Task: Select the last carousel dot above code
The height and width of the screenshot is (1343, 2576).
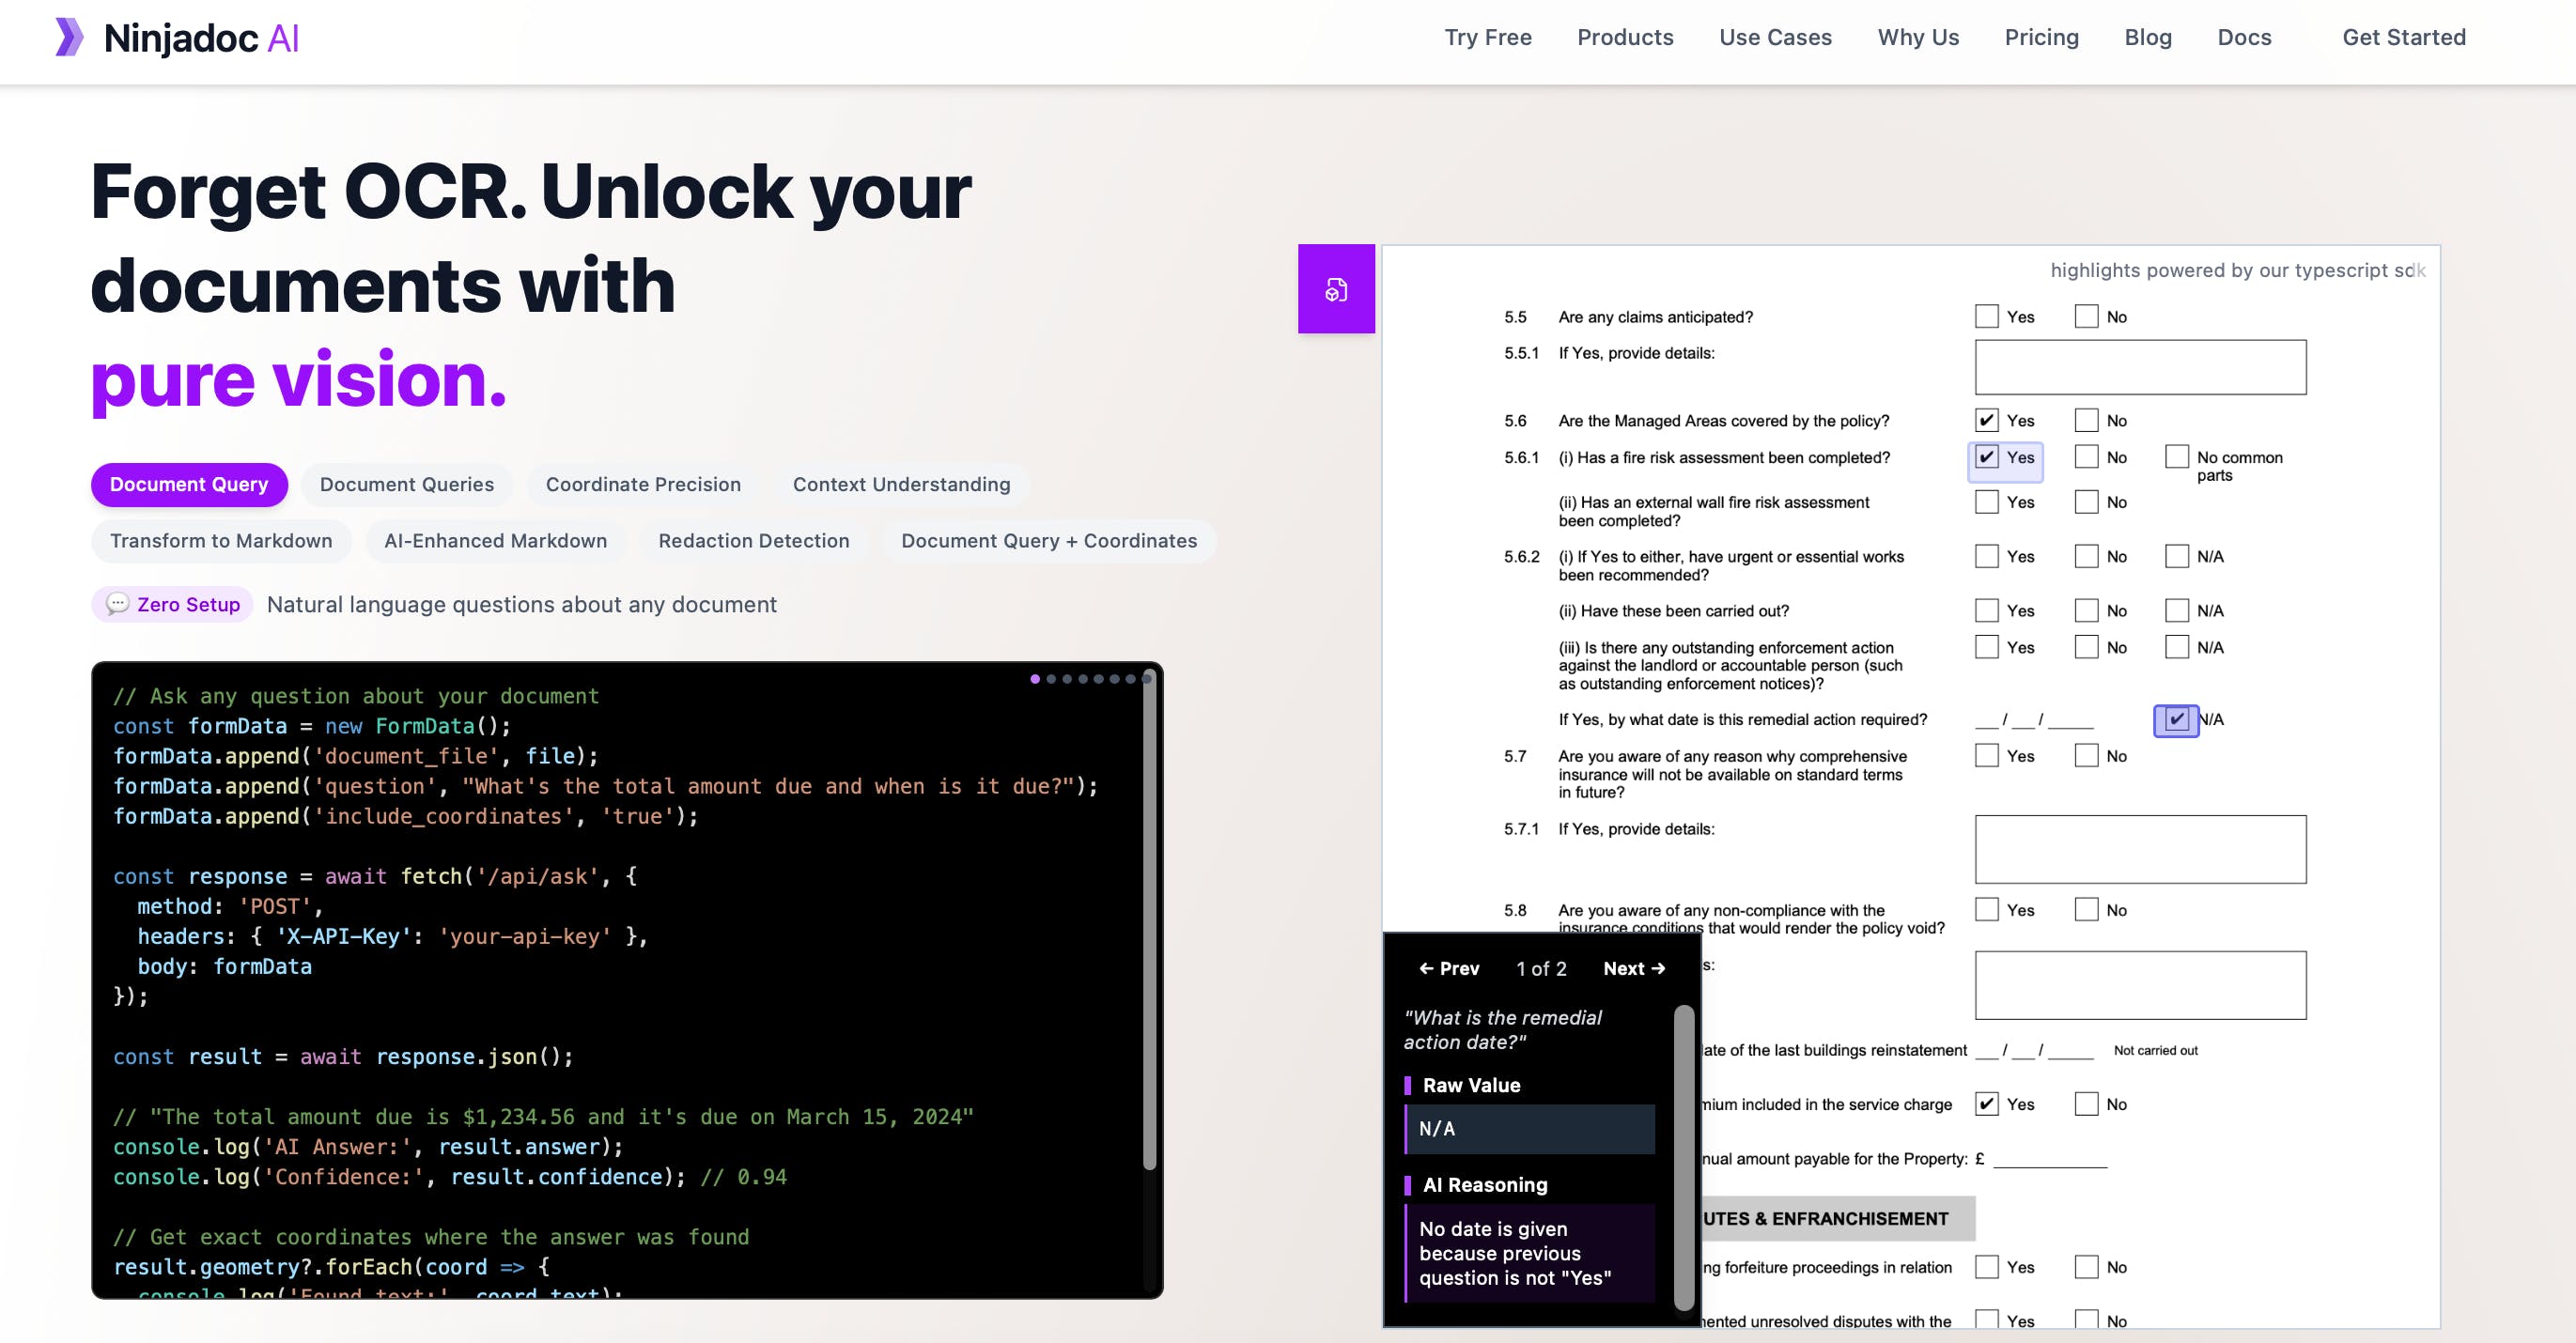Action: tap(1146, 679)
